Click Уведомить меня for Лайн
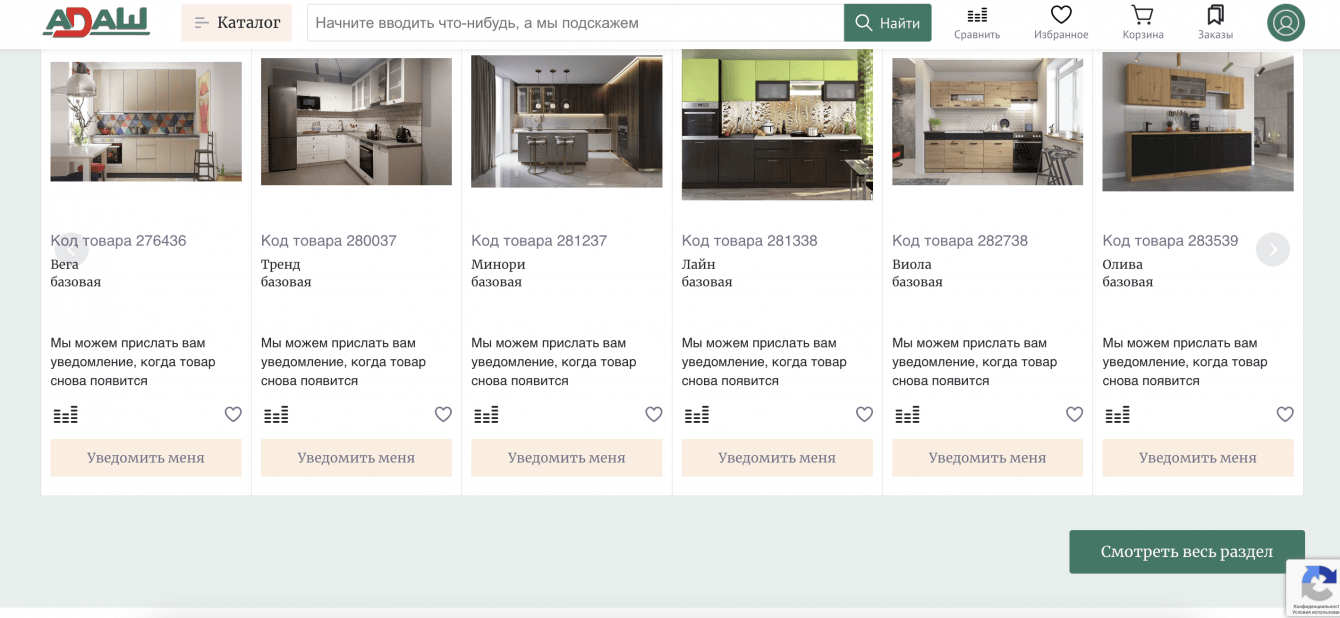 coord(777,458)
